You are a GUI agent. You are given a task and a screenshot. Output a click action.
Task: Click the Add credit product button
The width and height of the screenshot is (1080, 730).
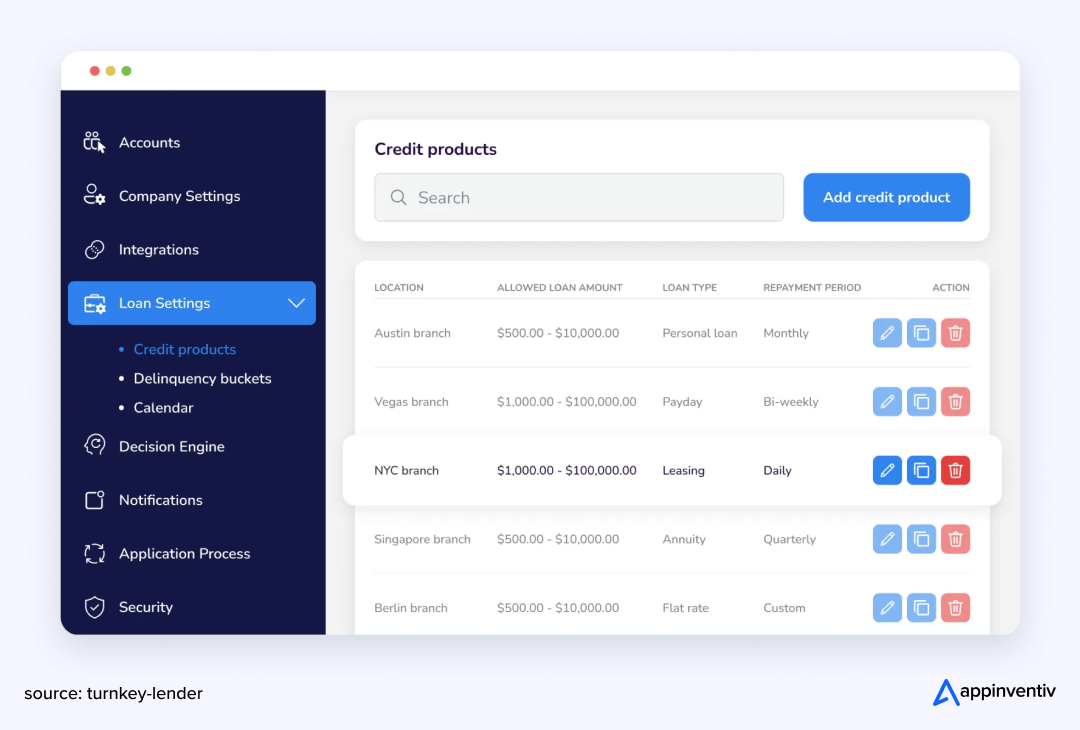tap(886, 197)
